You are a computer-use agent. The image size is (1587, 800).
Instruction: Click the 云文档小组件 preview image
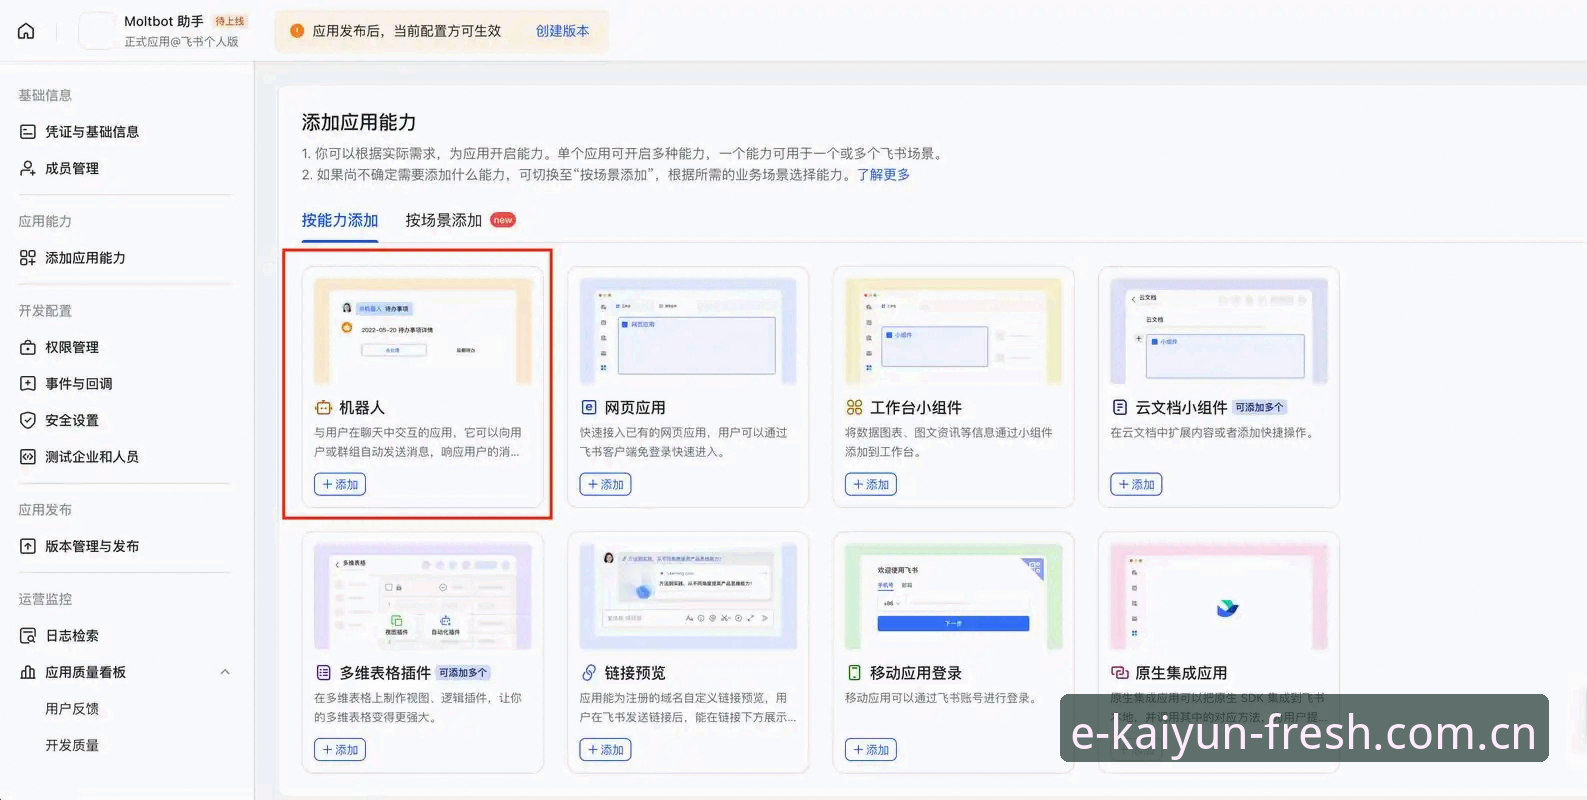pos(1219,331)
